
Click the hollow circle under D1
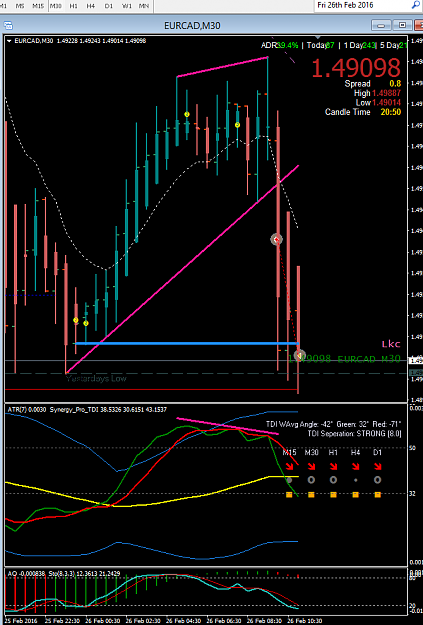377,480
